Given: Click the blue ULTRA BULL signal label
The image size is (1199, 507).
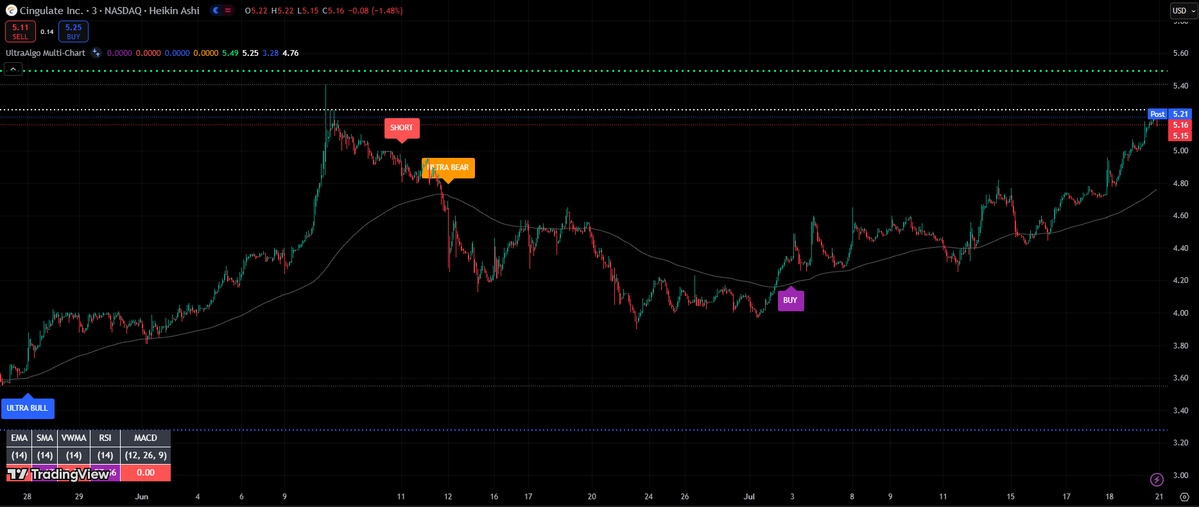Looking at the screenshot, I should click(x=28, y=408).
